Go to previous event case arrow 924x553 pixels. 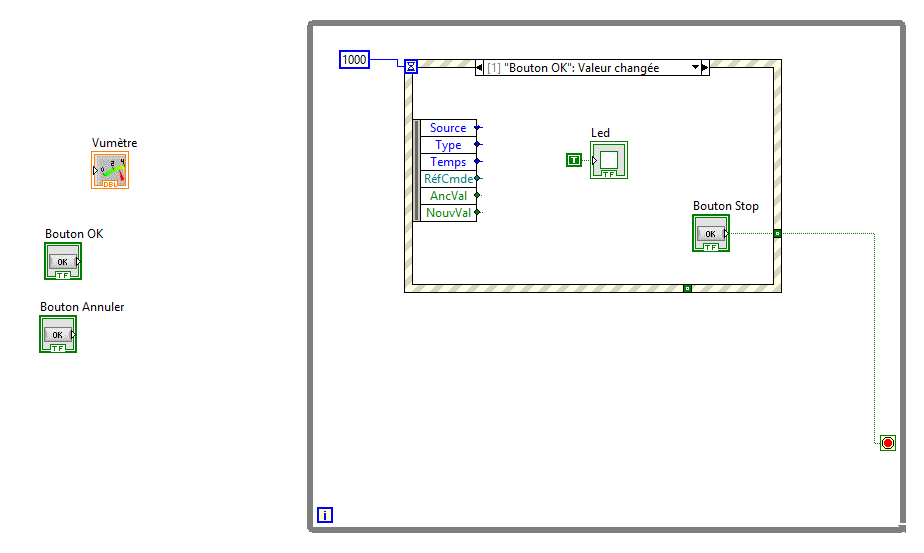pyautogui.click(x=479, y=68)
